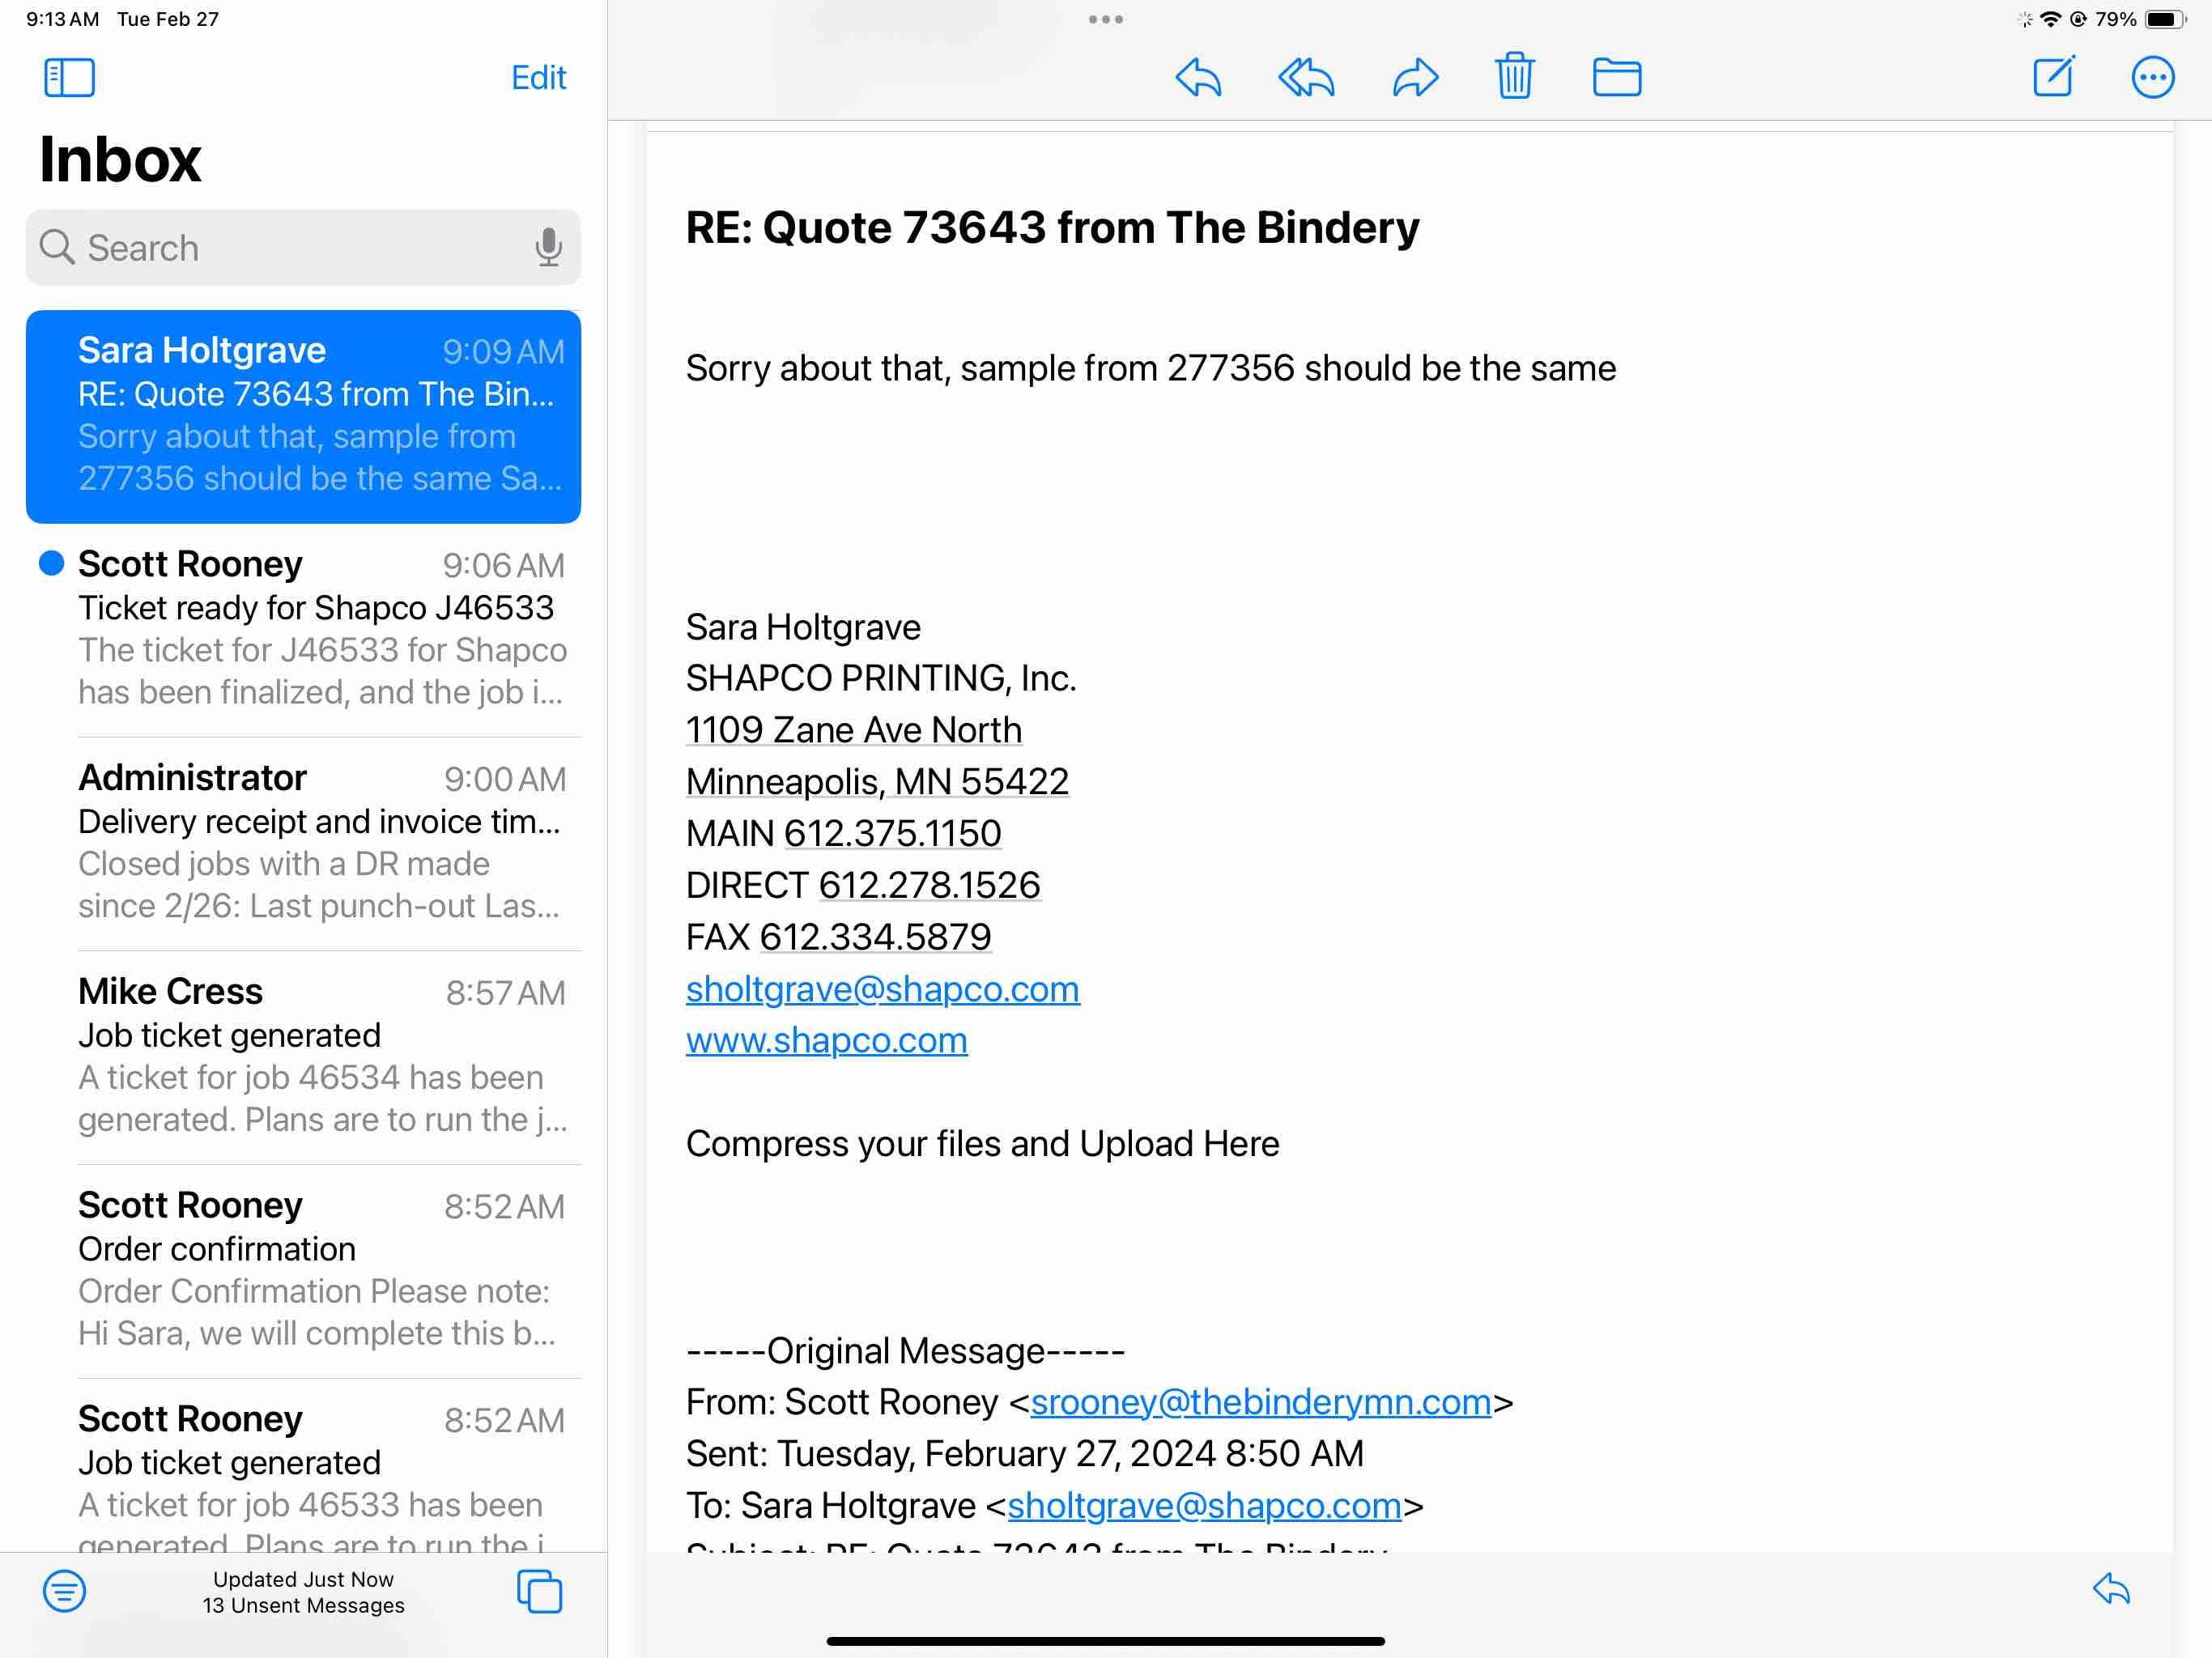
Task: Toggle the mailboxes sidebar icon
Action: click(69, 77)
